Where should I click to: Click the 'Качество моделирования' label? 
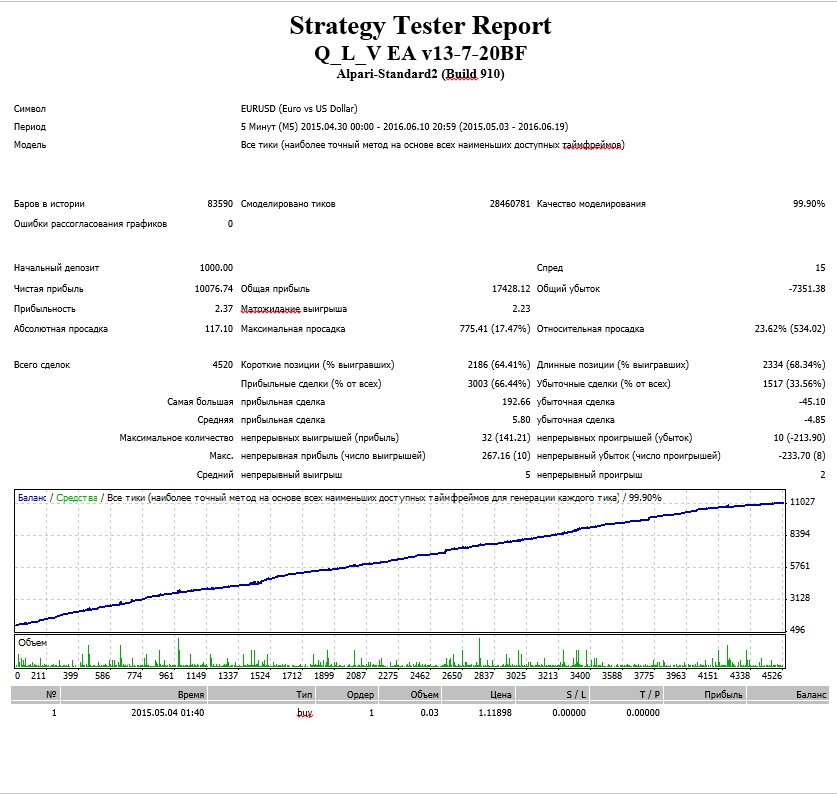pos(591,203)
